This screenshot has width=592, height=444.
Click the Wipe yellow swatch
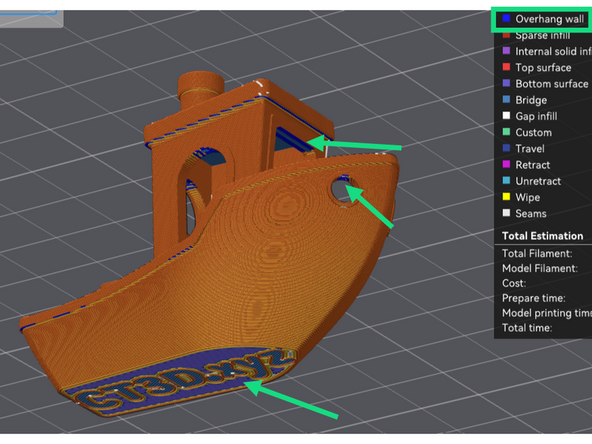pyautogui.click(x=506, y=197)
